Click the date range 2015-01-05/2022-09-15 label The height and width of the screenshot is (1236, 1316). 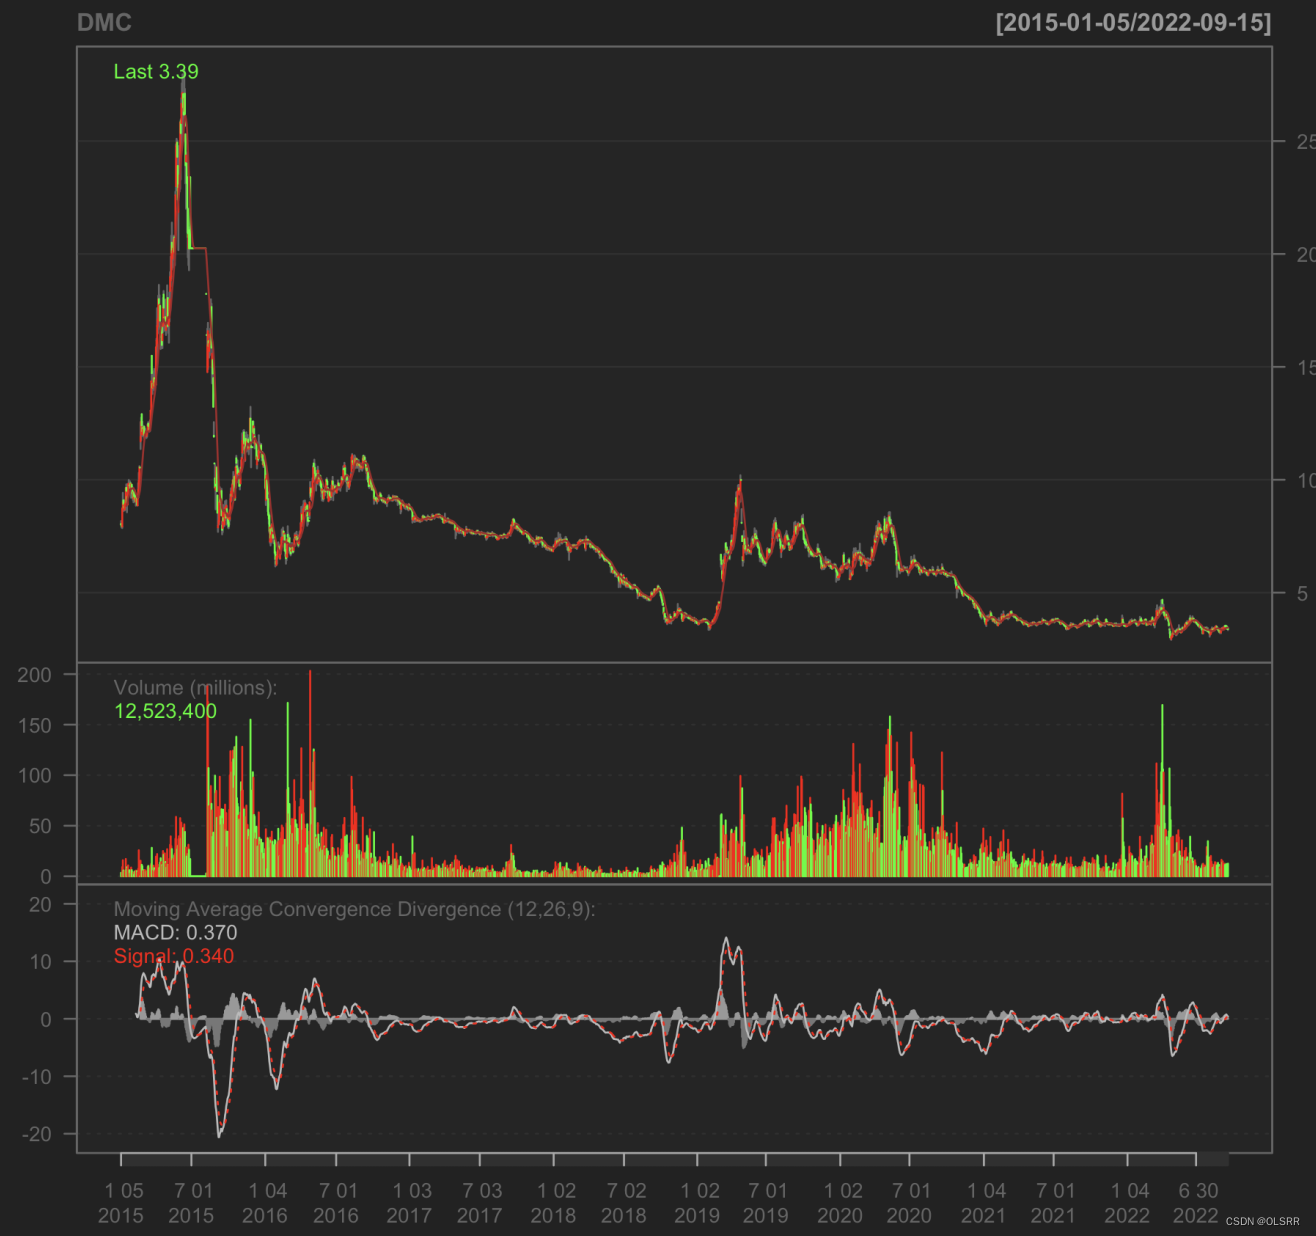[1133, 23]
